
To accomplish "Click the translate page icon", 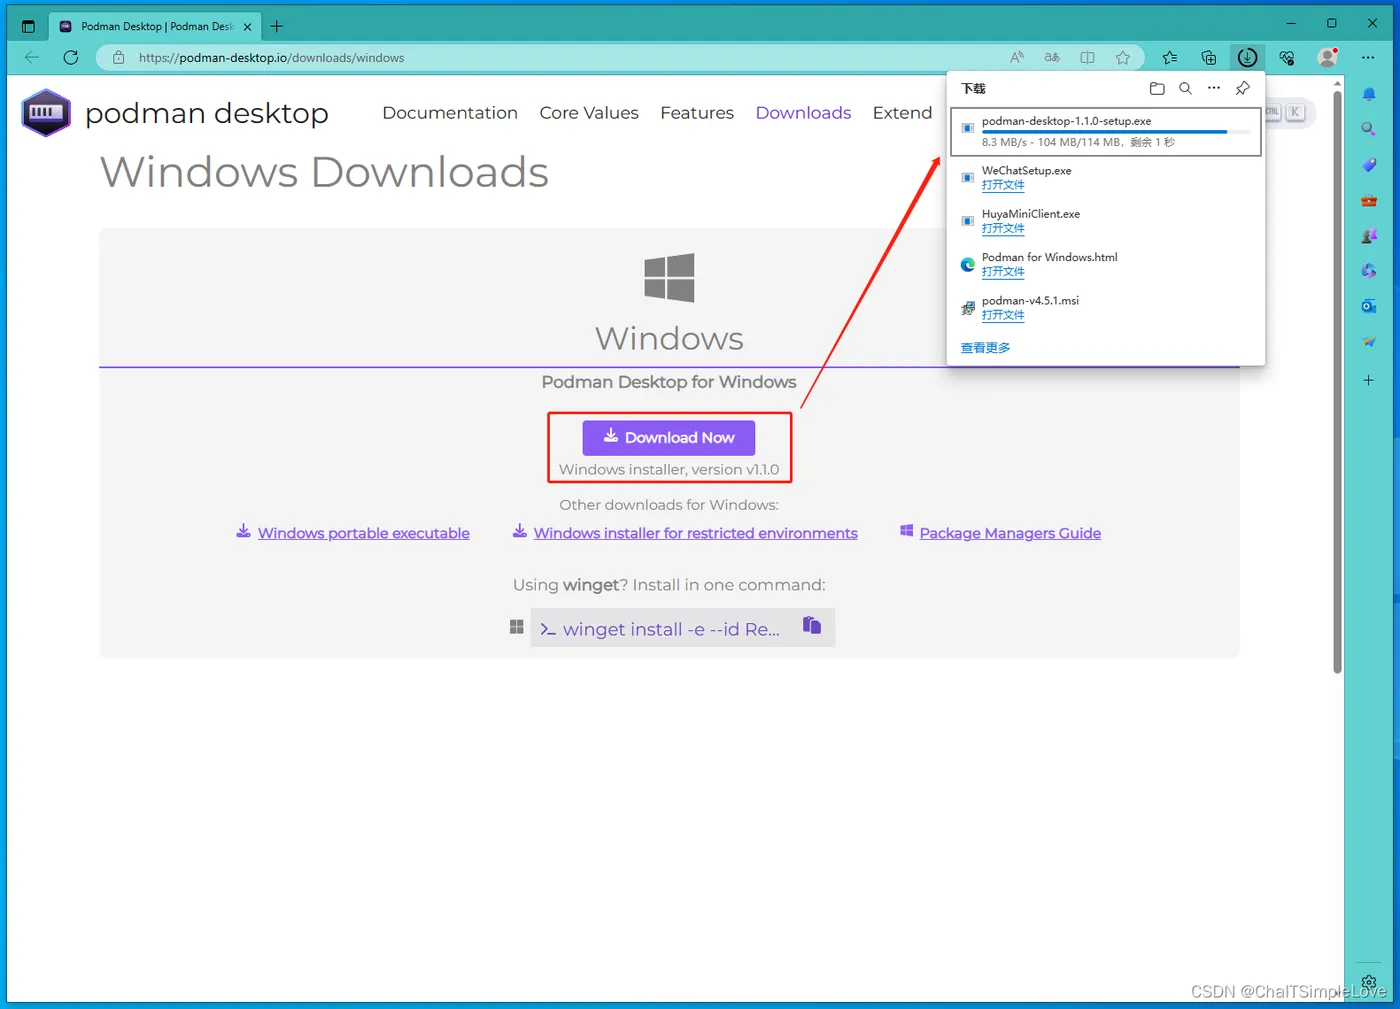I will [x=1052, y=58].
